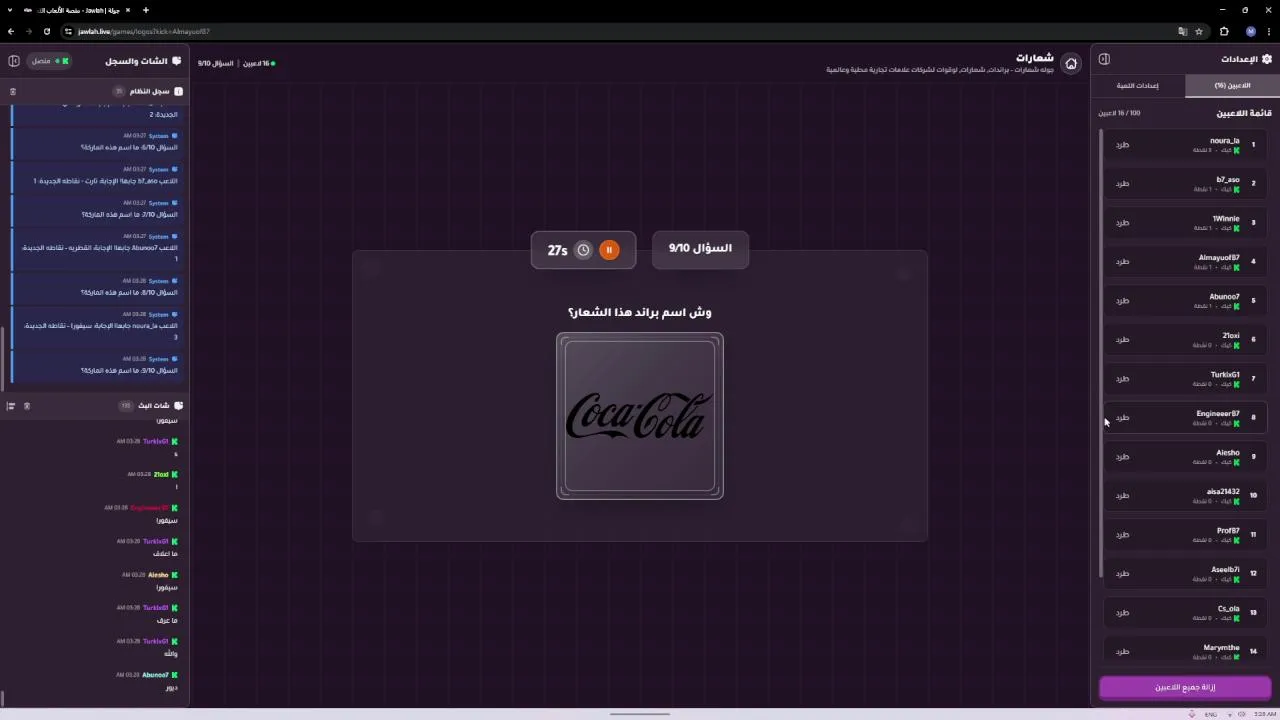The height and width of the screenshot is (720, 1280).
Task: Click the 16 / 100 players count text
Action: click(x=1121, y=113)
